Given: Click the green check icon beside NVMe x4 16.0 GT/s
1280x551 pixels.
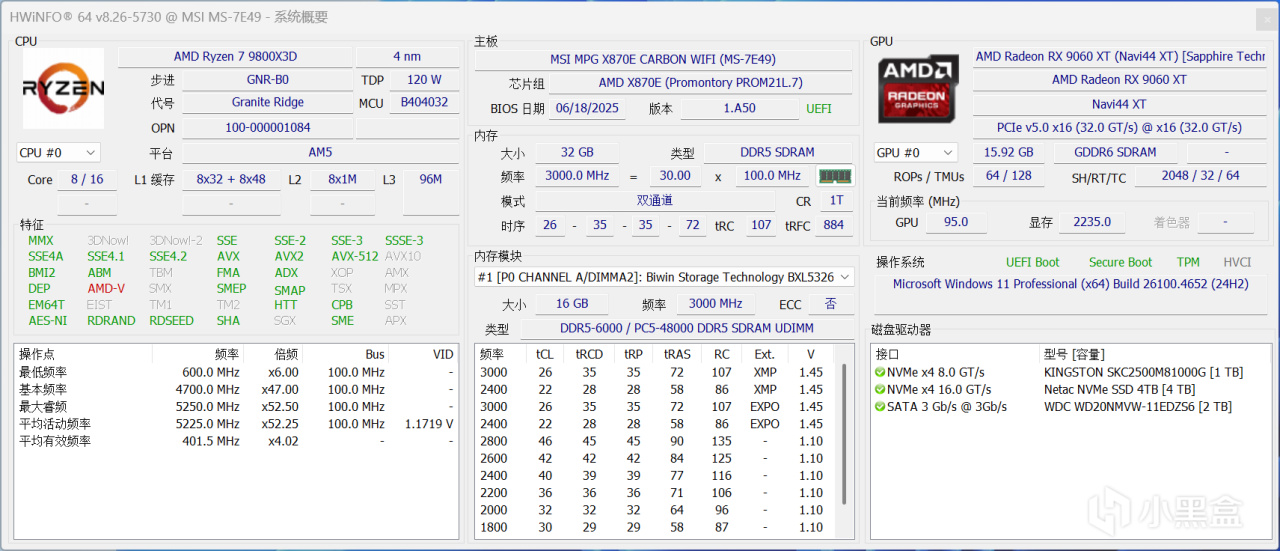Looking at the screenshot, I should [x=879, y=390].
